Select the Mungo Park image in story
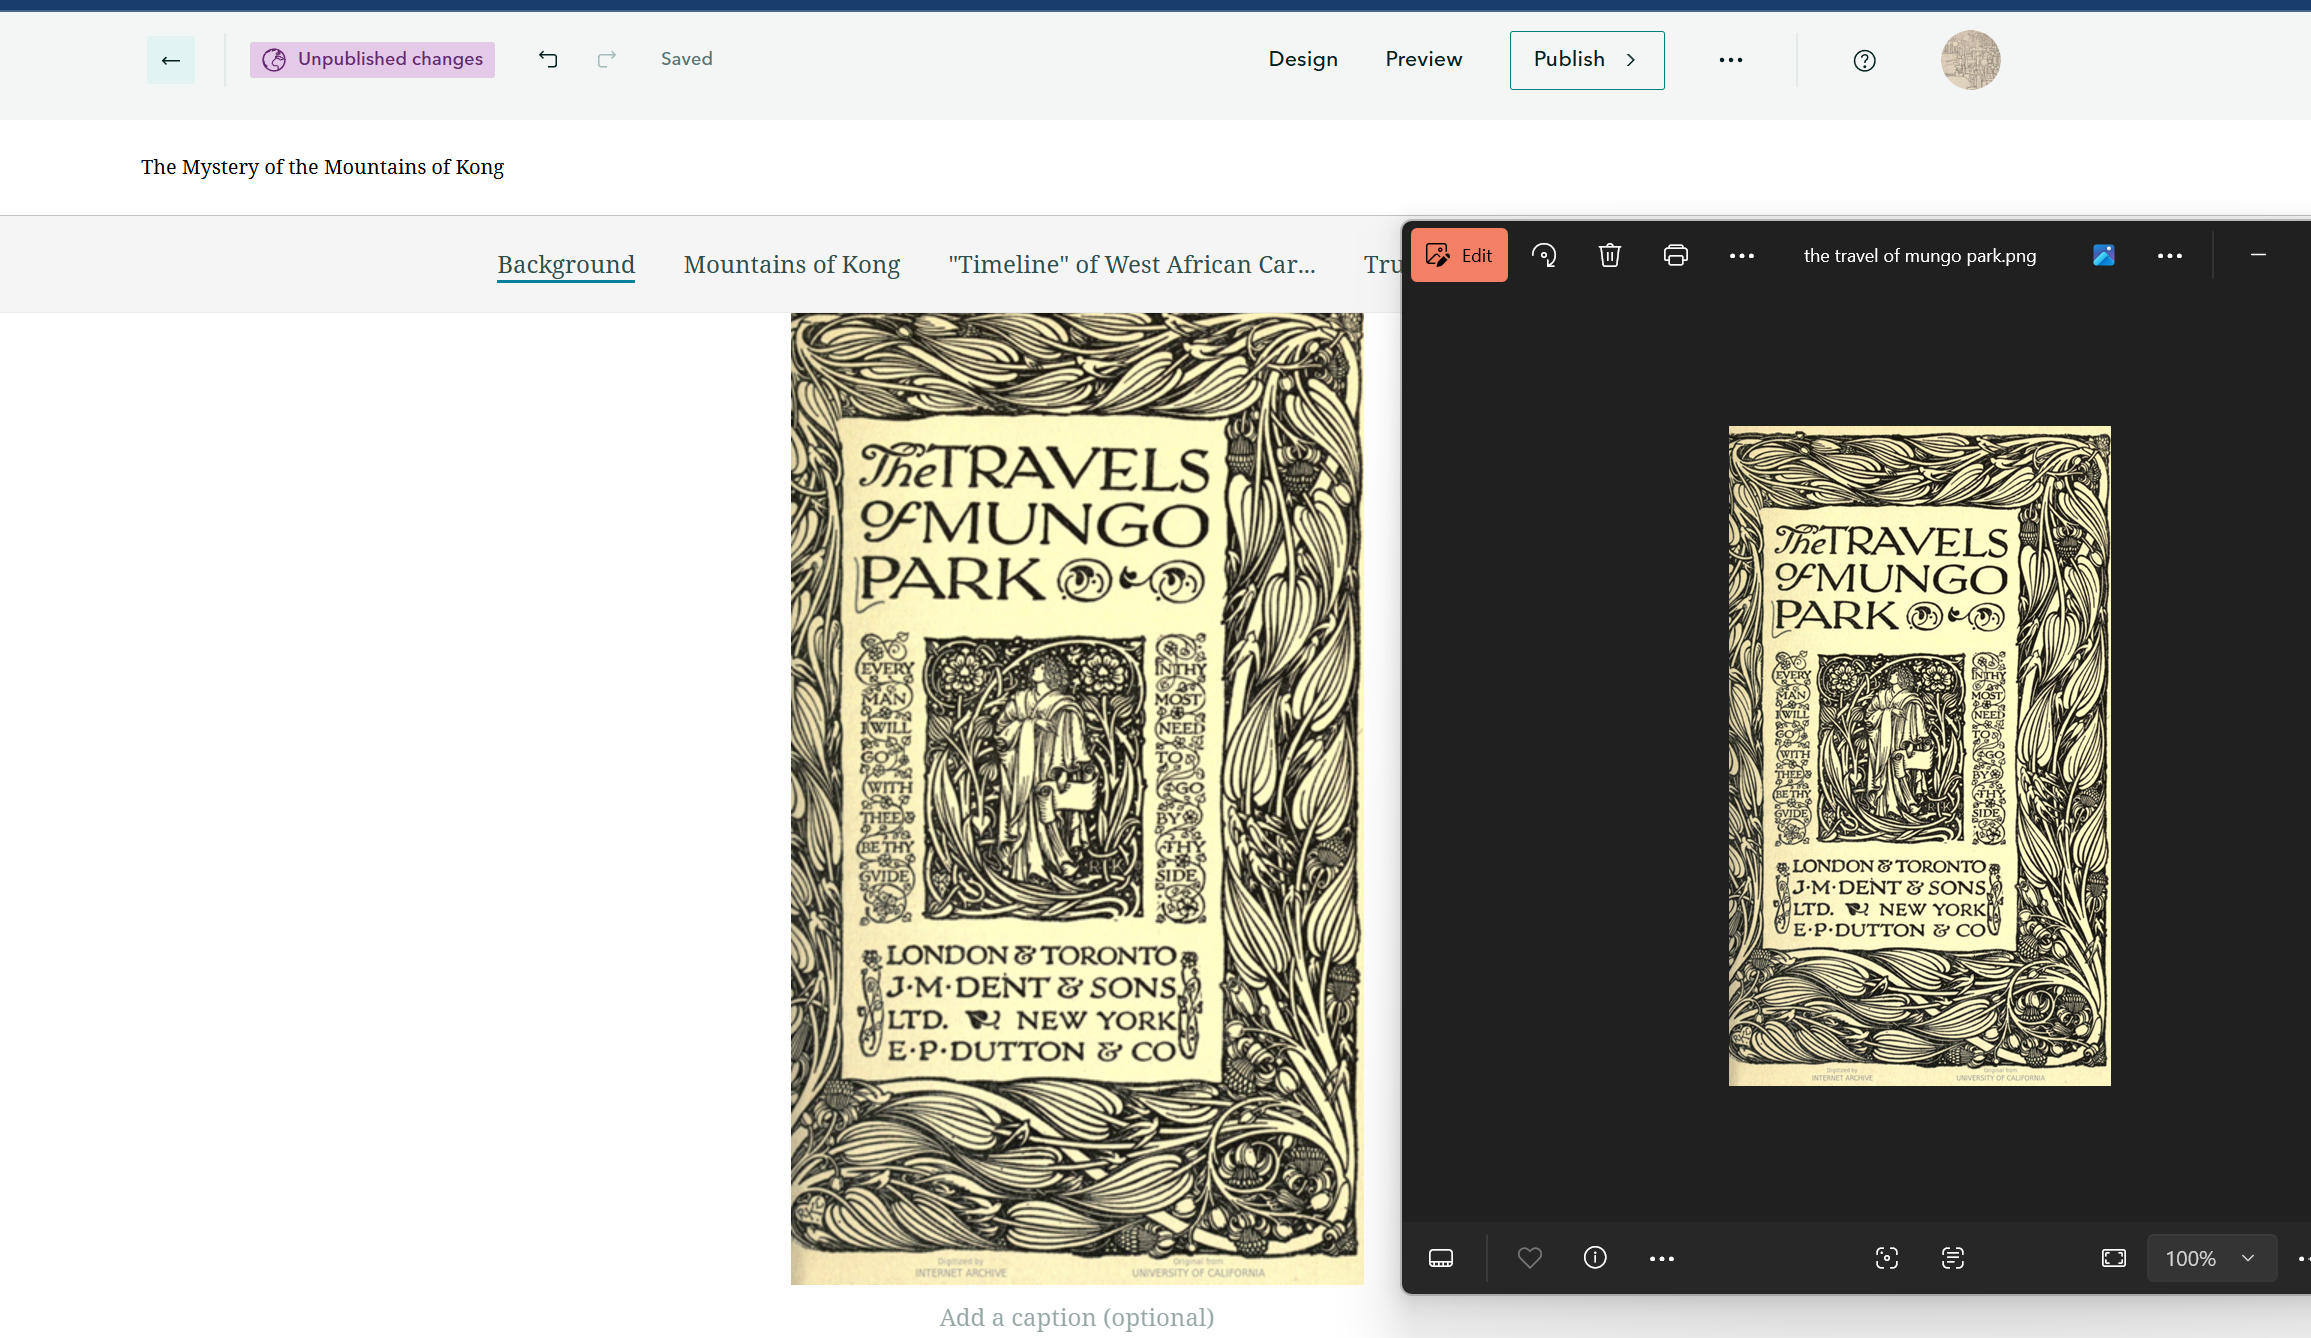Viewport: 2311px width, 1338px height. (1077, 798)
